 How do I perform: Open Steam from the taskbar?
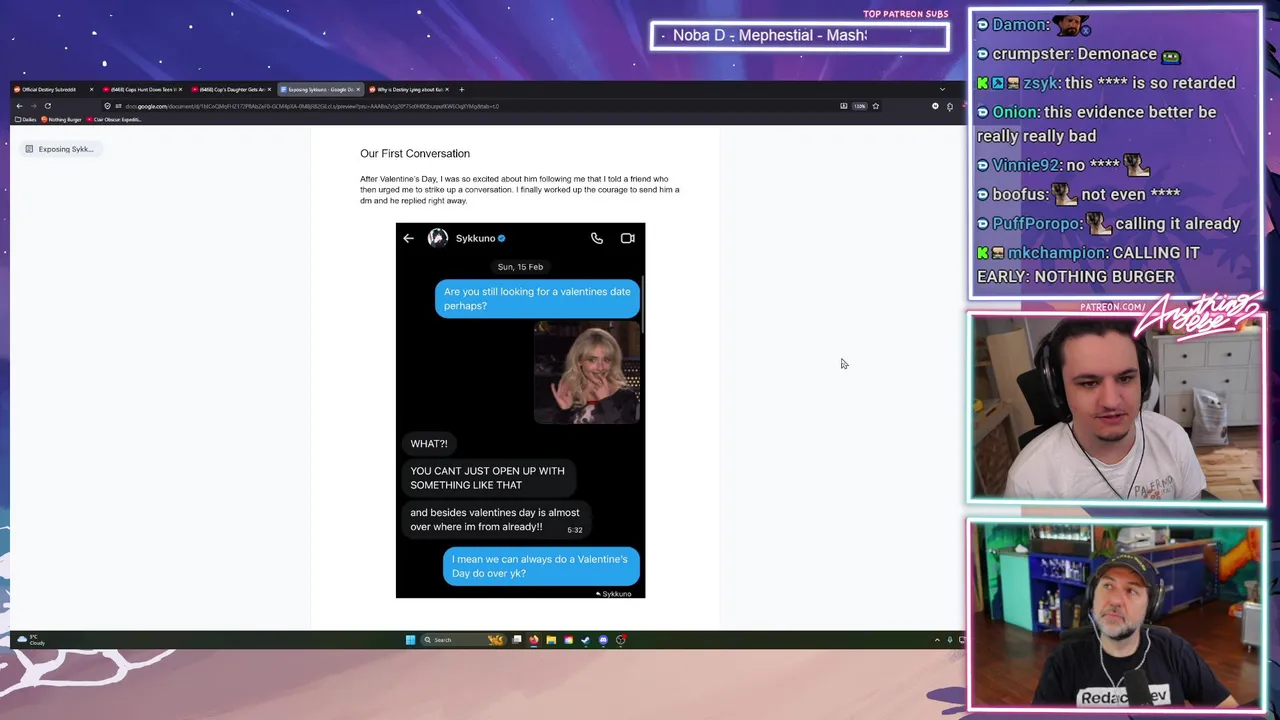pos(586,640)
